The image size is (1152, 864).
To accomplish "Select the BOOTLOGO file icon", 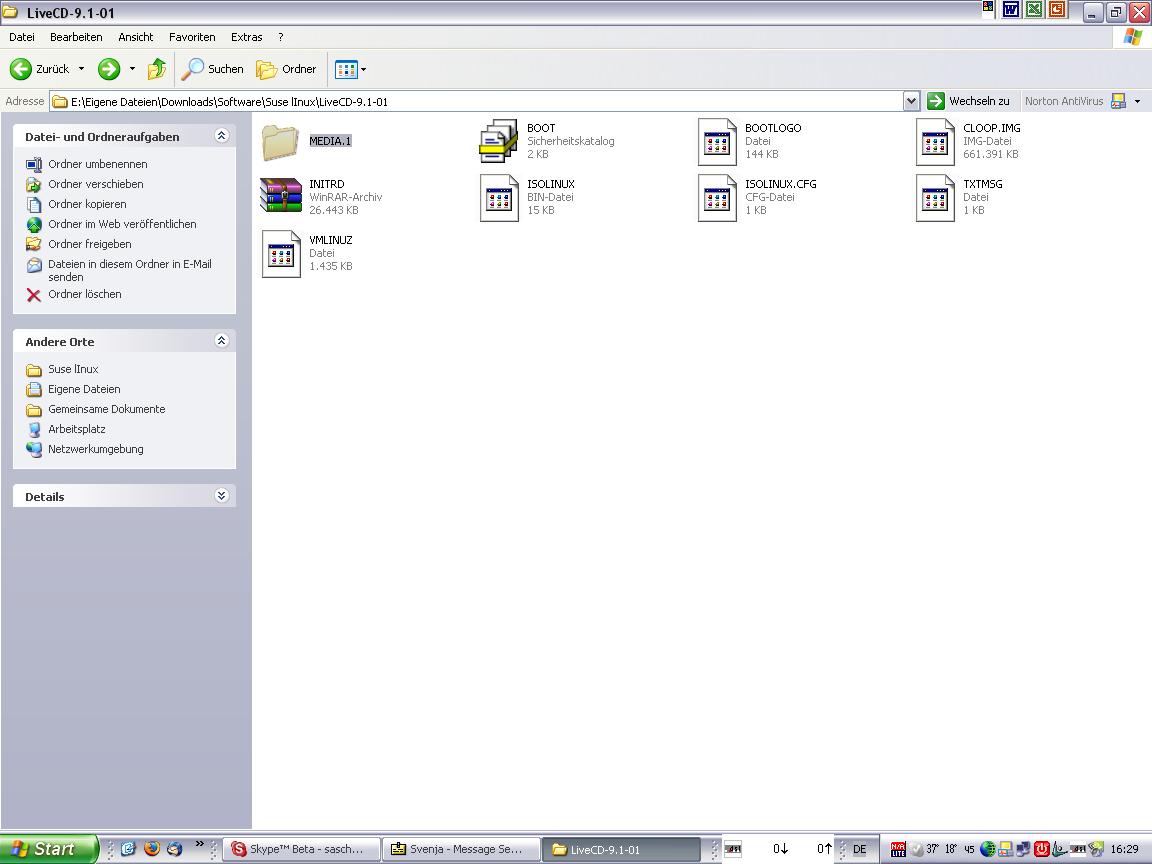I will click(x=717, y=142).
